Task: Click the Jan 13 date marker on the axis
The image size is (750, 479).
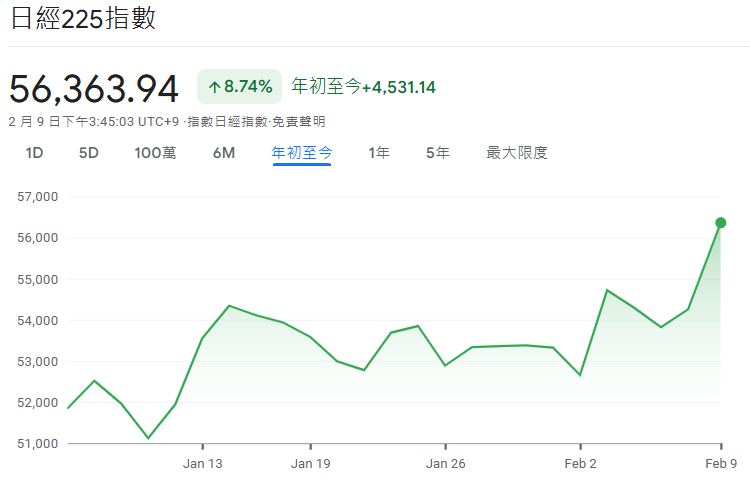Action: [x=202, y=463]
